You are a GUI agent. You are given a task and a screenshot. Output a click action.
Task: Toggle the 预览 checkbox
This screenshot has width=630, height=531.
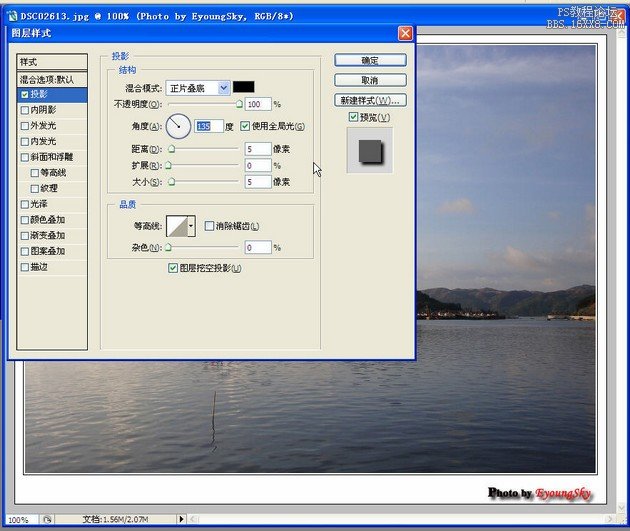353,117
